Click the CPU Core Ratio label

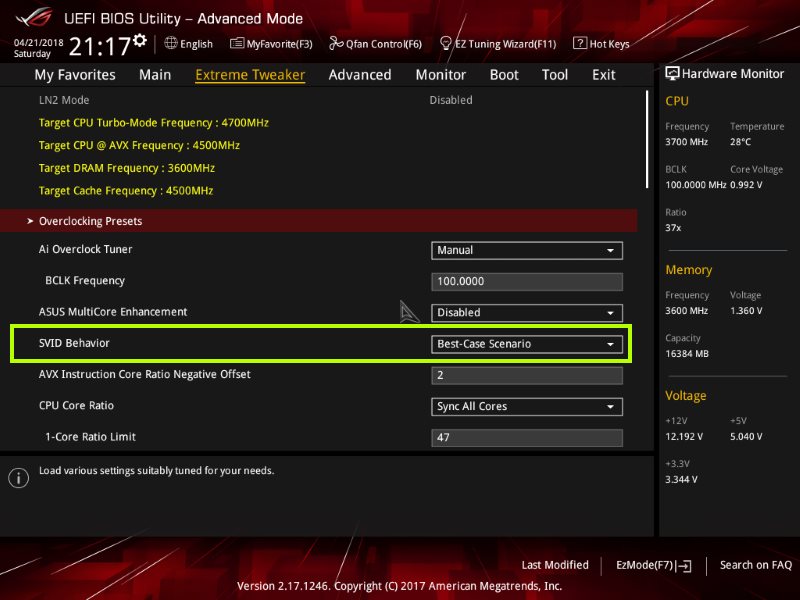[x=76, y=405]
